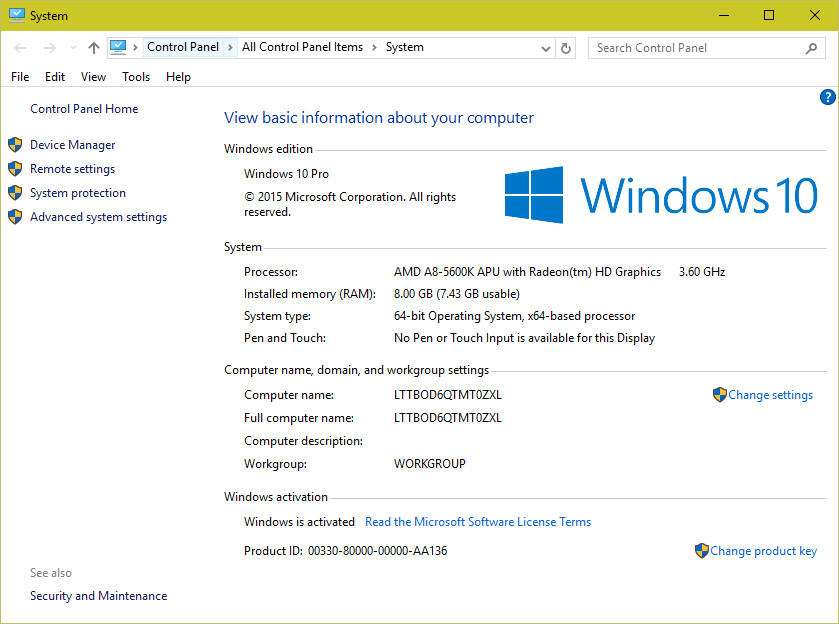
Task: Go to Control Panel Home
Action: (84, 109)
